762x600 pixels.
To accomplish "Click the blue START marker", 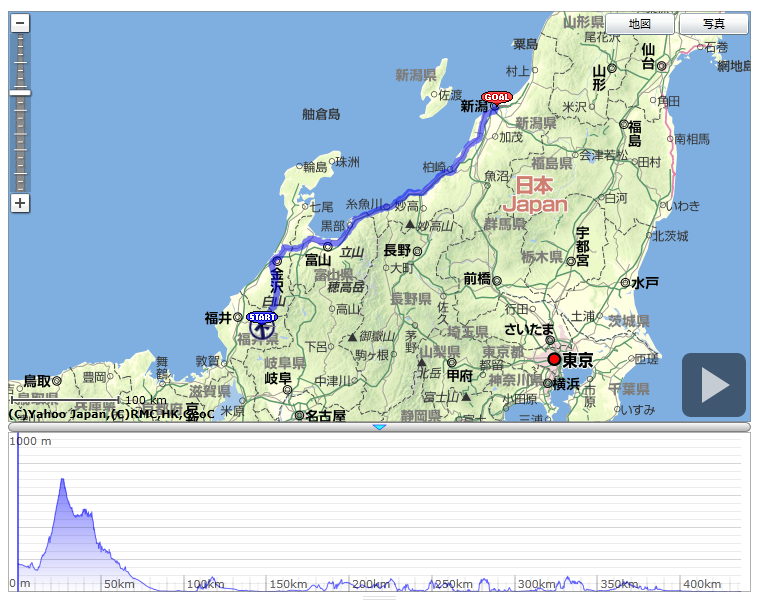I will click(262, 317).
